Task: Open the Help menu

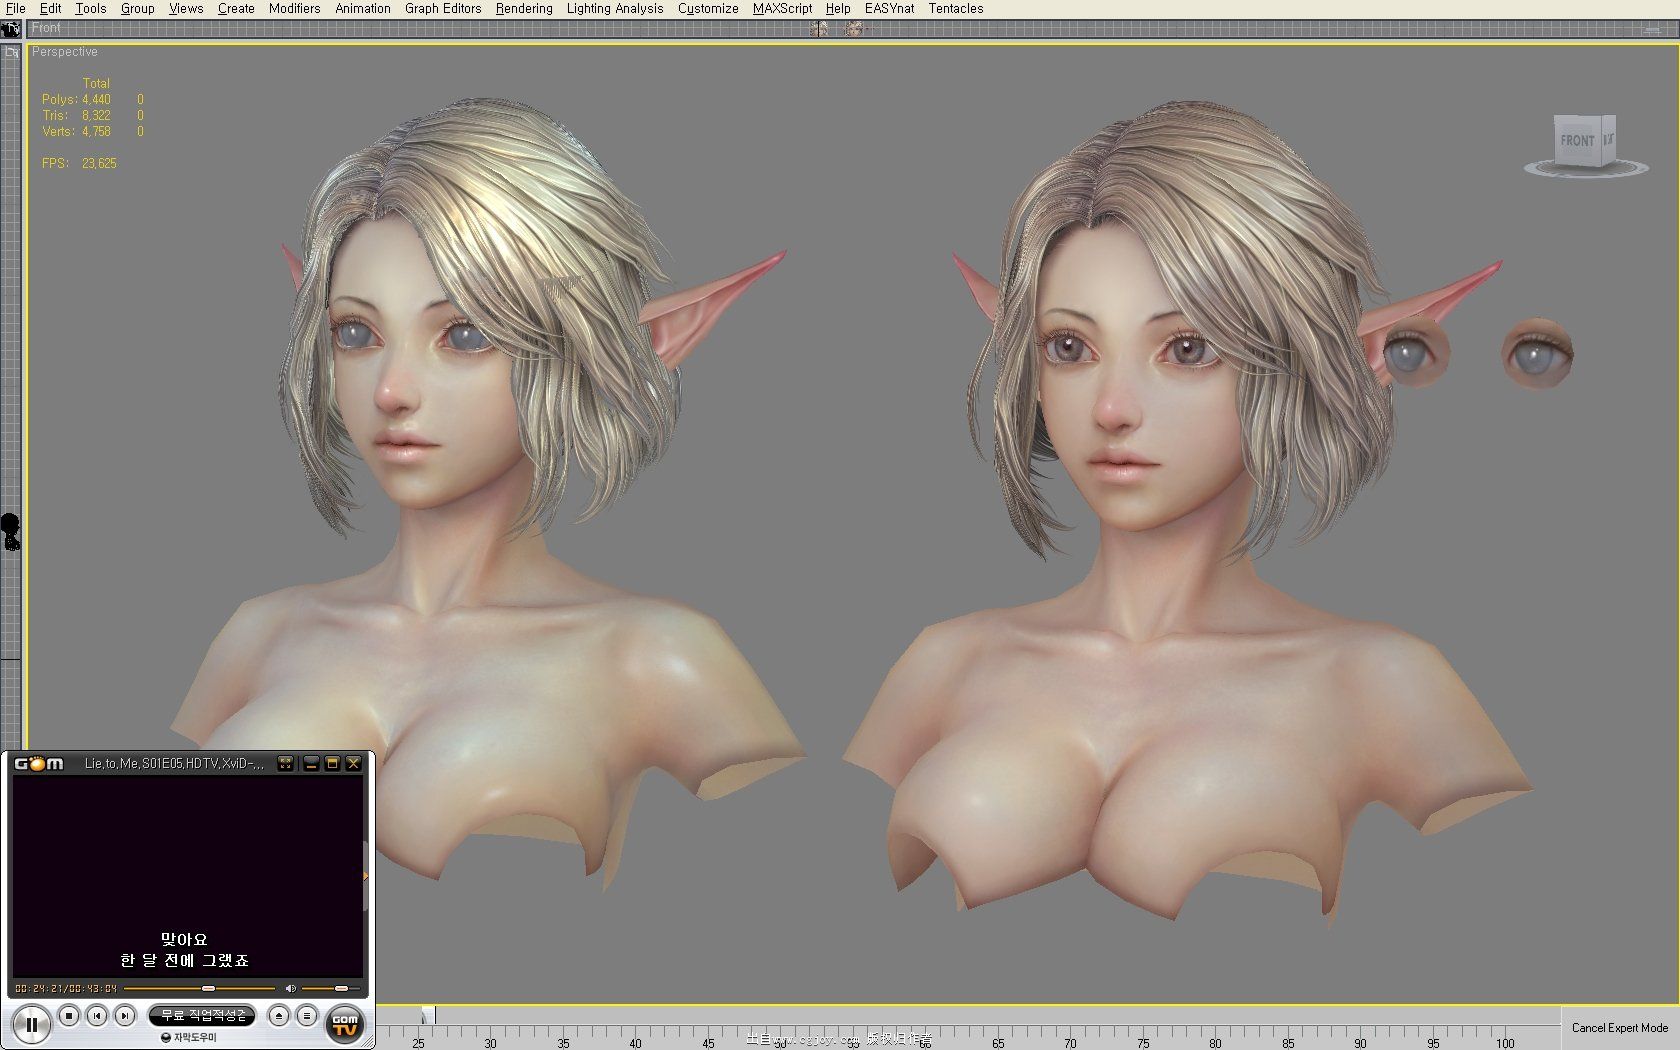Action: pyautogui.click(x=838, y=8)
